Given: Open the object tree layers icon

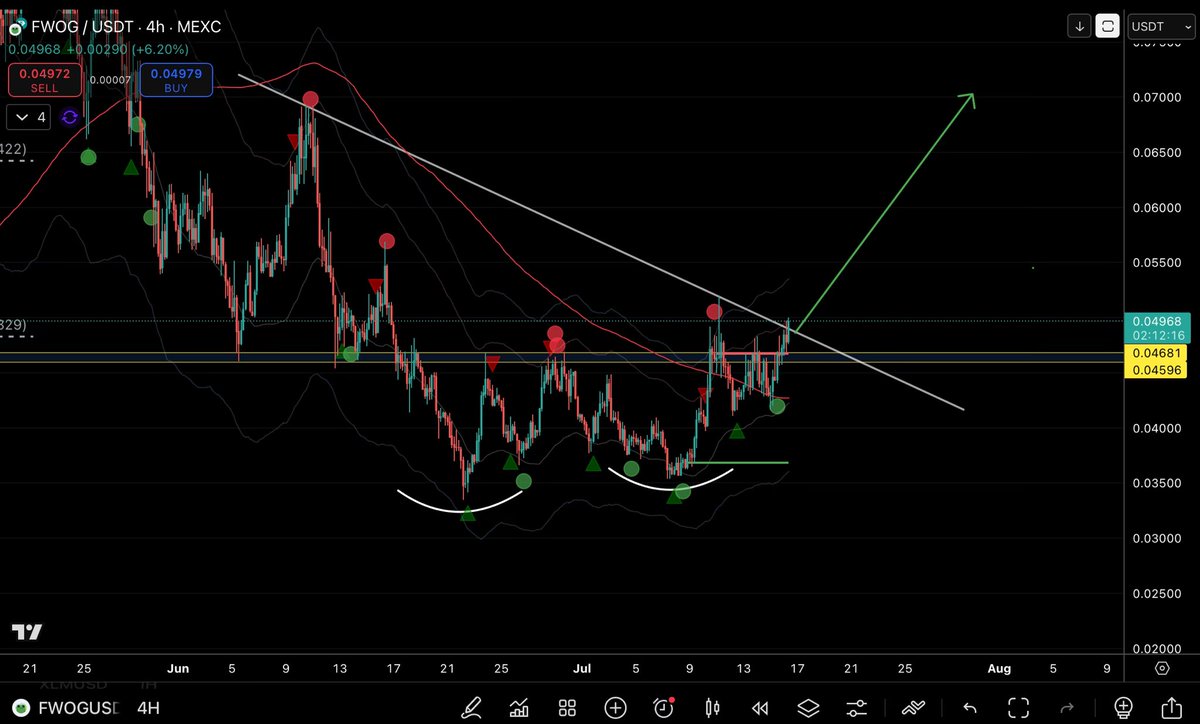Looking at the screenshot, I should [808, 708].
